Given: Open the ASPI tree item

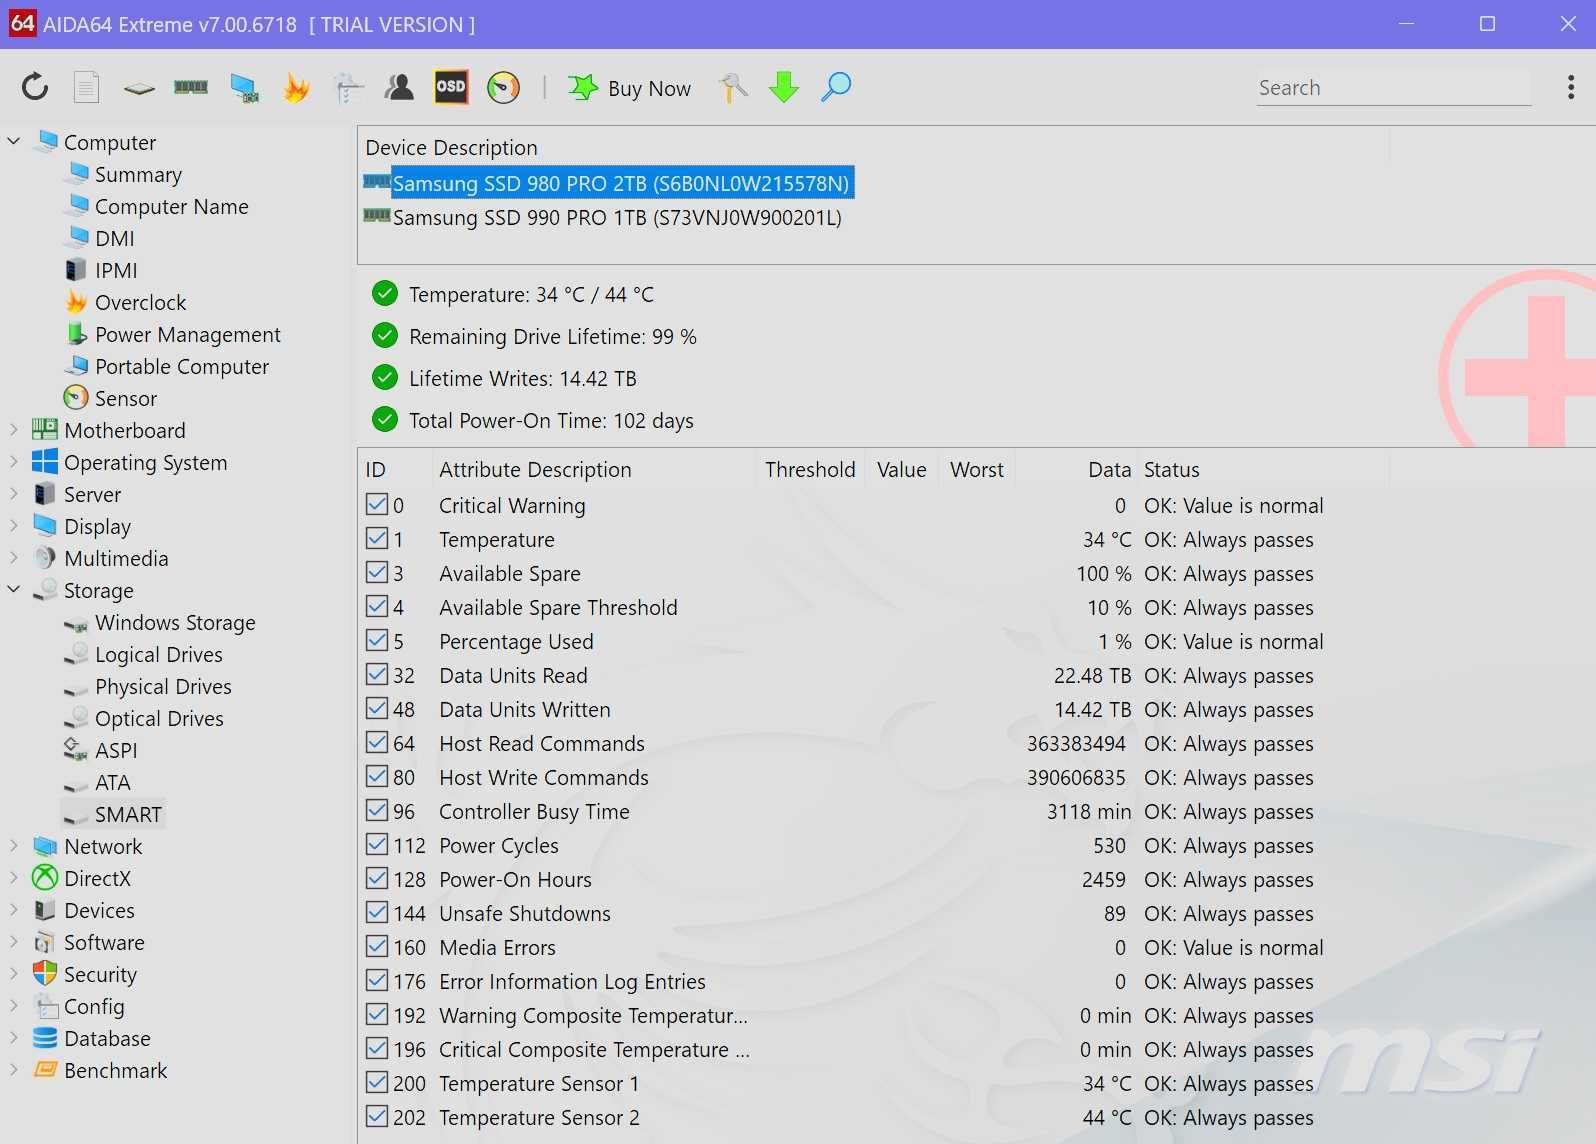Looking at the screenshot, I should tap(116, 750).
